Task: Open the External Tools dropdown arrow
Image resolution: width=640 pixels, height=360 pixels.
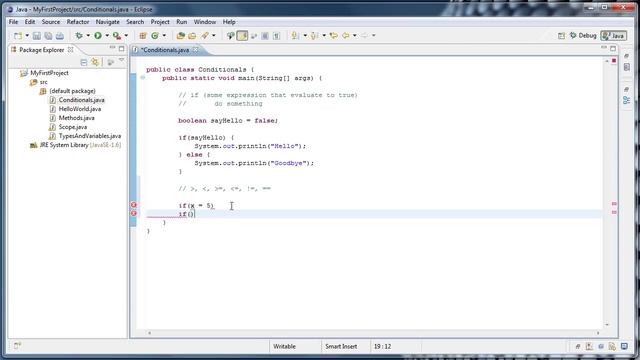Action: coord(126,36)
